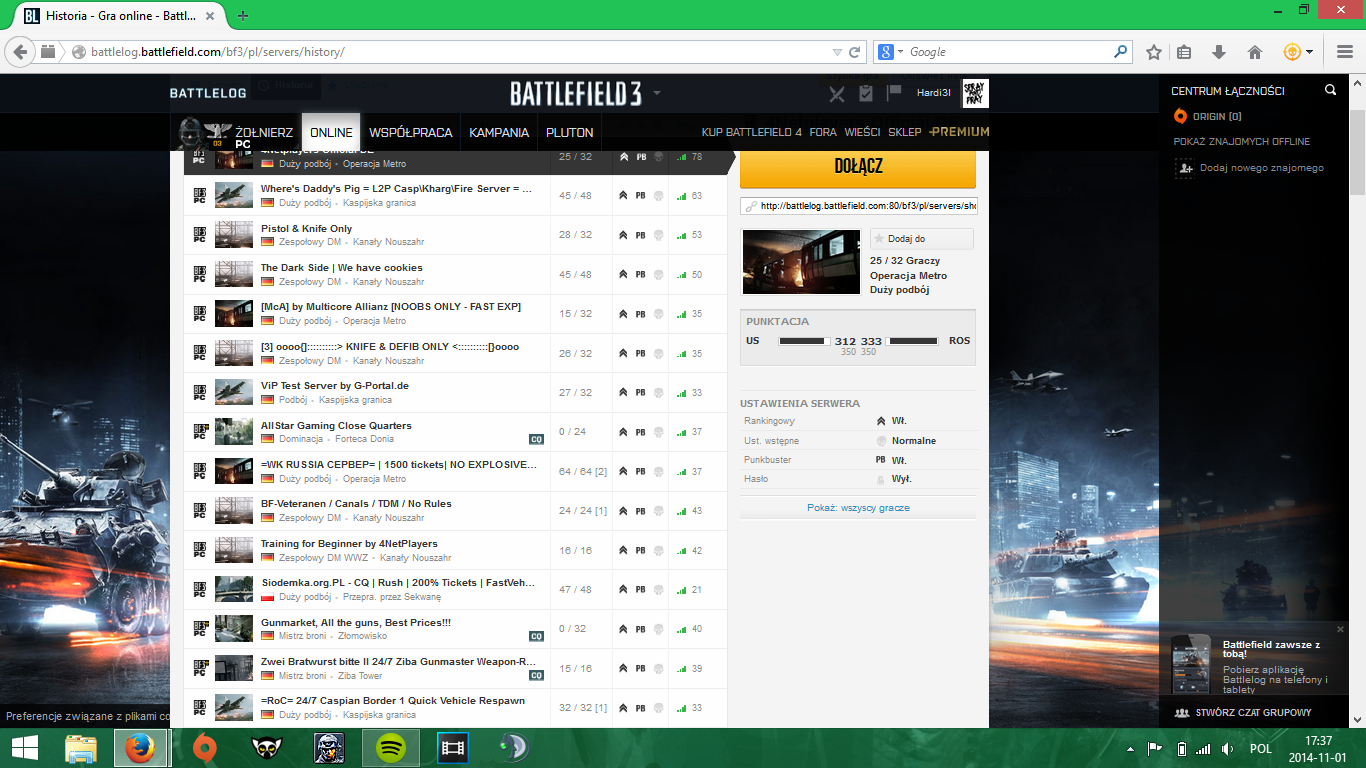Go to the KAMPANIA tab

pyautogui.click(x=499, y=132)
